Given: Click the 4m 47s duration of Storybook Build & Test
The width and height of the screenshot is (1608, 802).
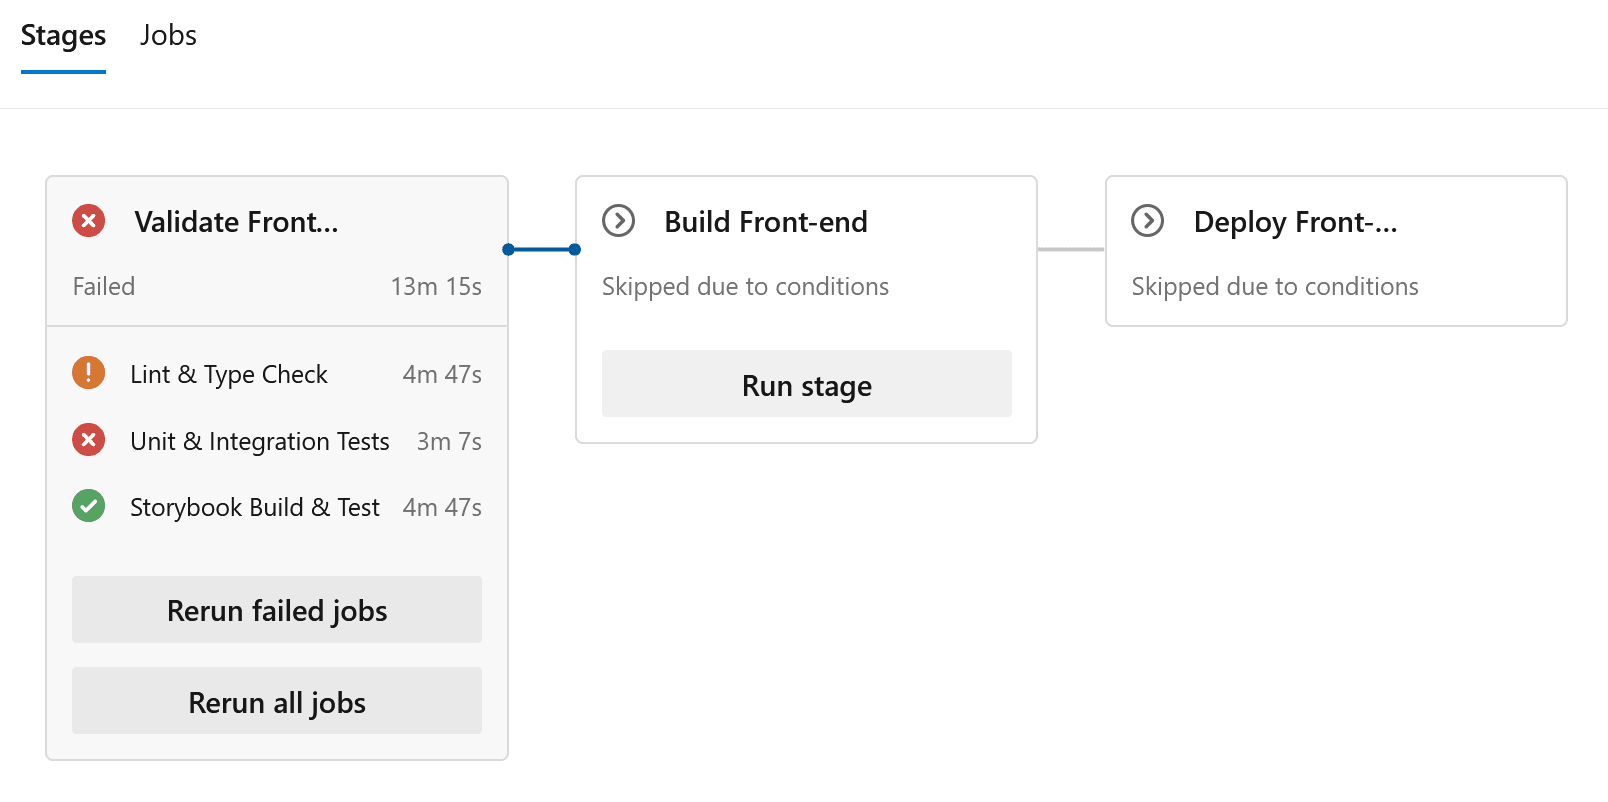Looking at the screenshot, I should tap(442, 508).
